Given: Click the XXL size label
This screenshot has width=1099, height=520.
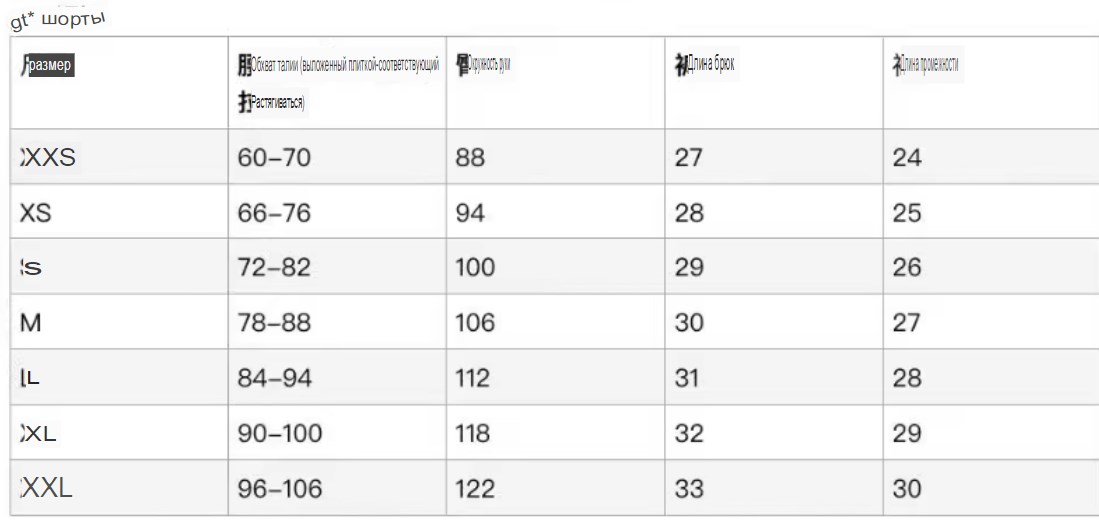Looking at the screenshot, I should pos(47,488).
